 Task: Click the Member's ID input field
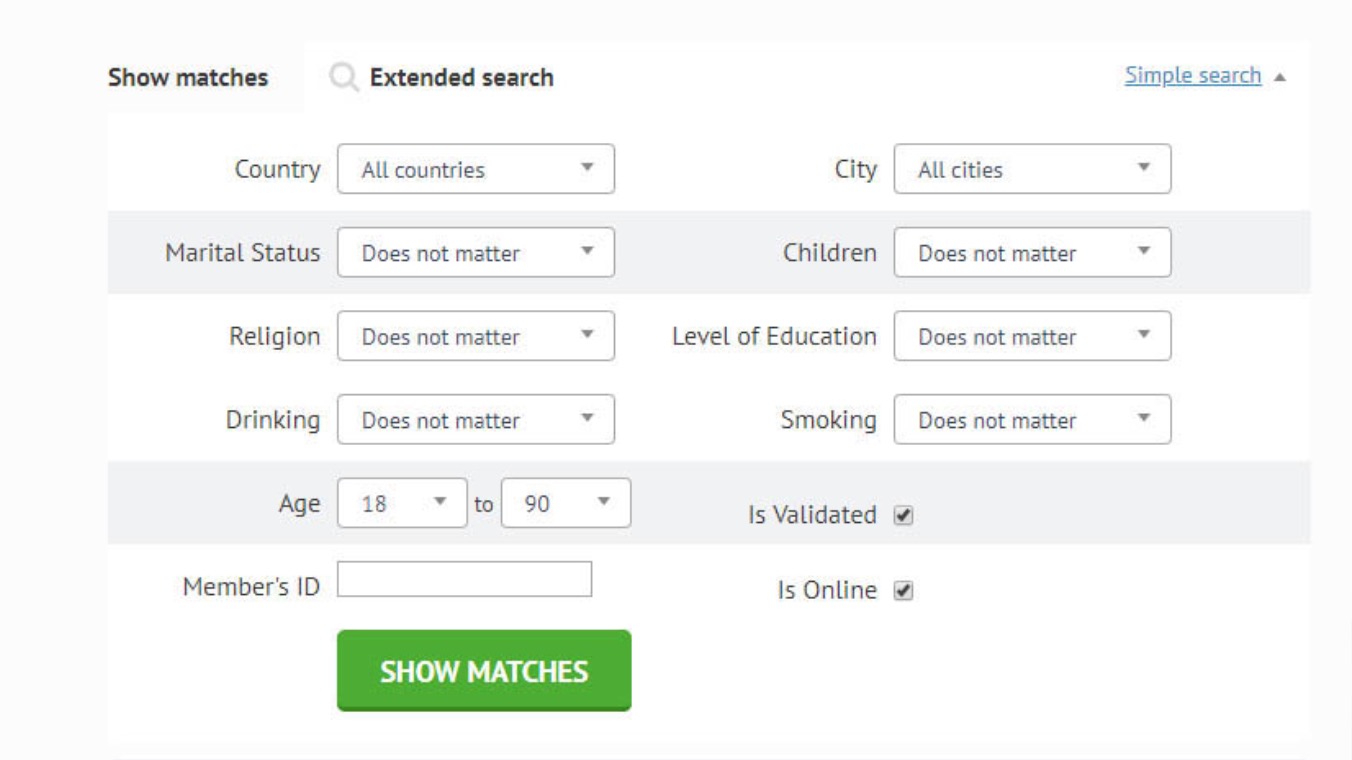(x=465, y=579)
